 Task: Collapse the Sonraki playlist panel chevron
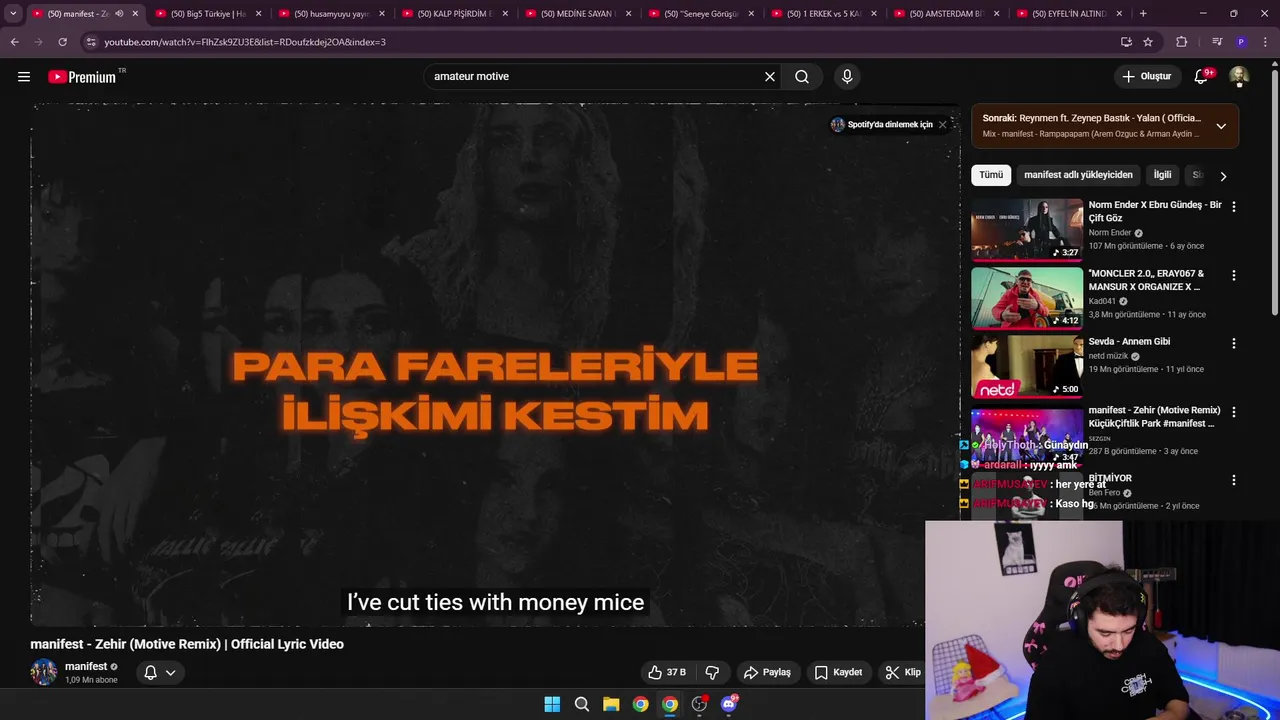click(x=1221, y=126)
